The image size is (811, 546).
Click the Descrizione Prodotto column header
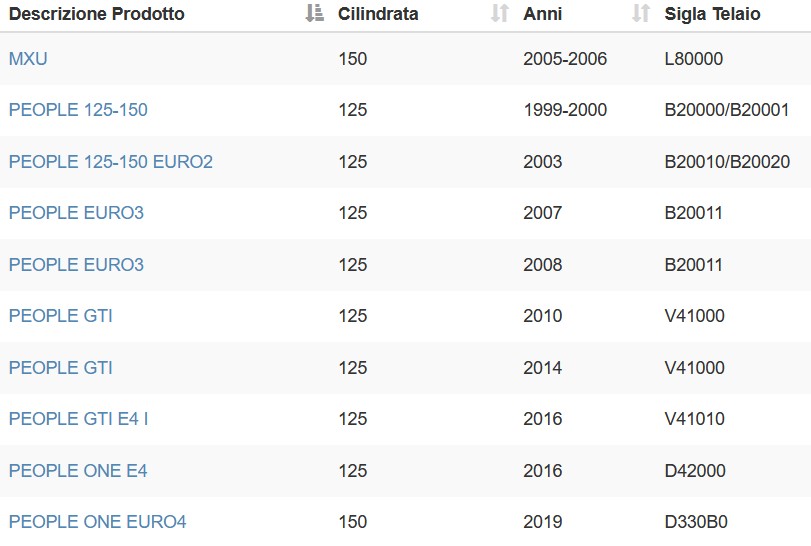97,13
